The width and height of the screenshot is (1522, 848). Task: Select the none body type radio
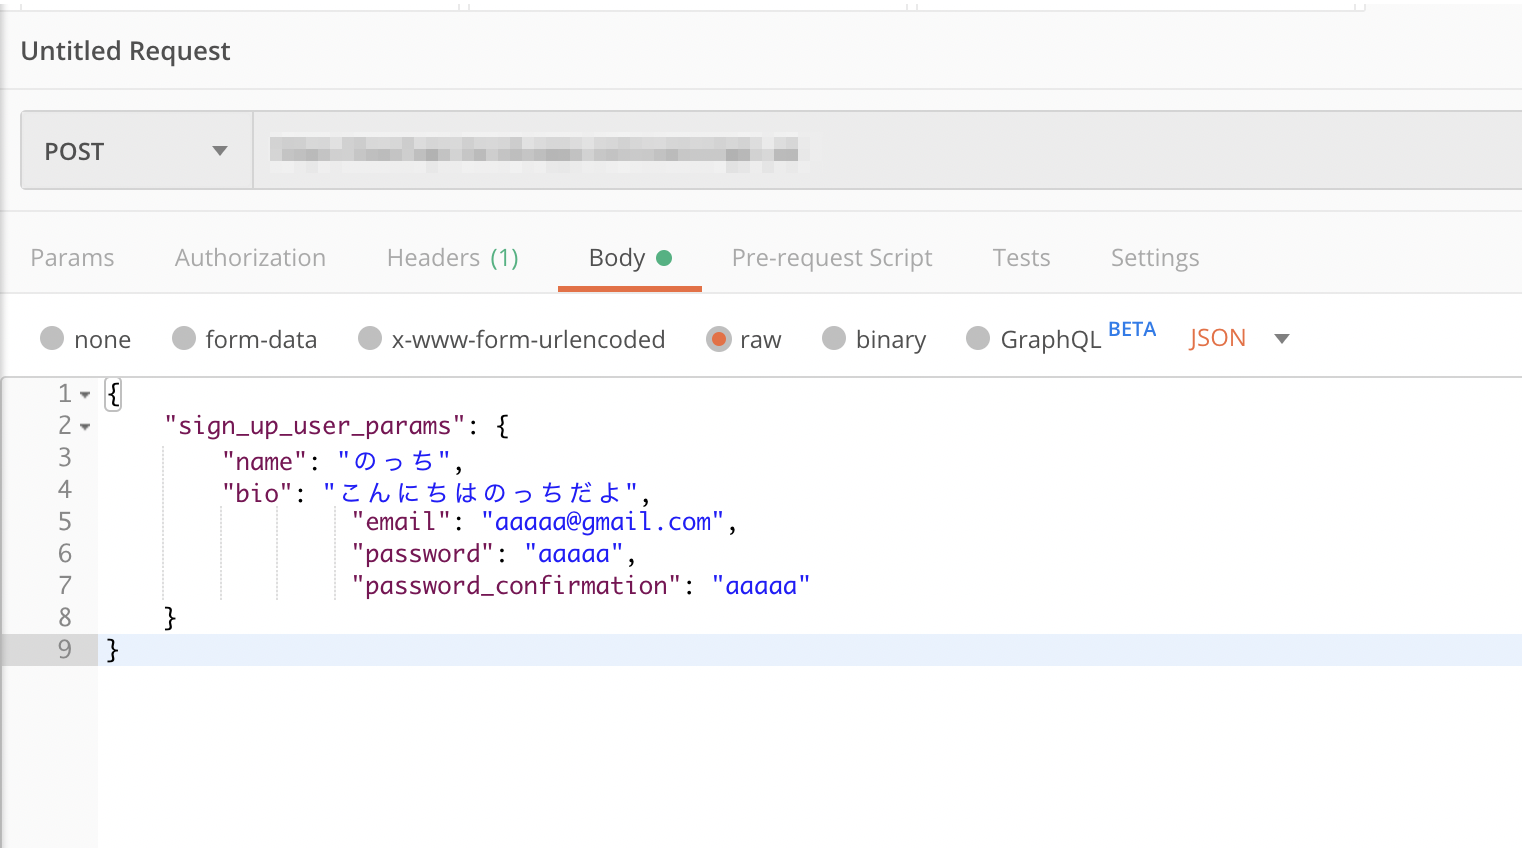[52, 339]
